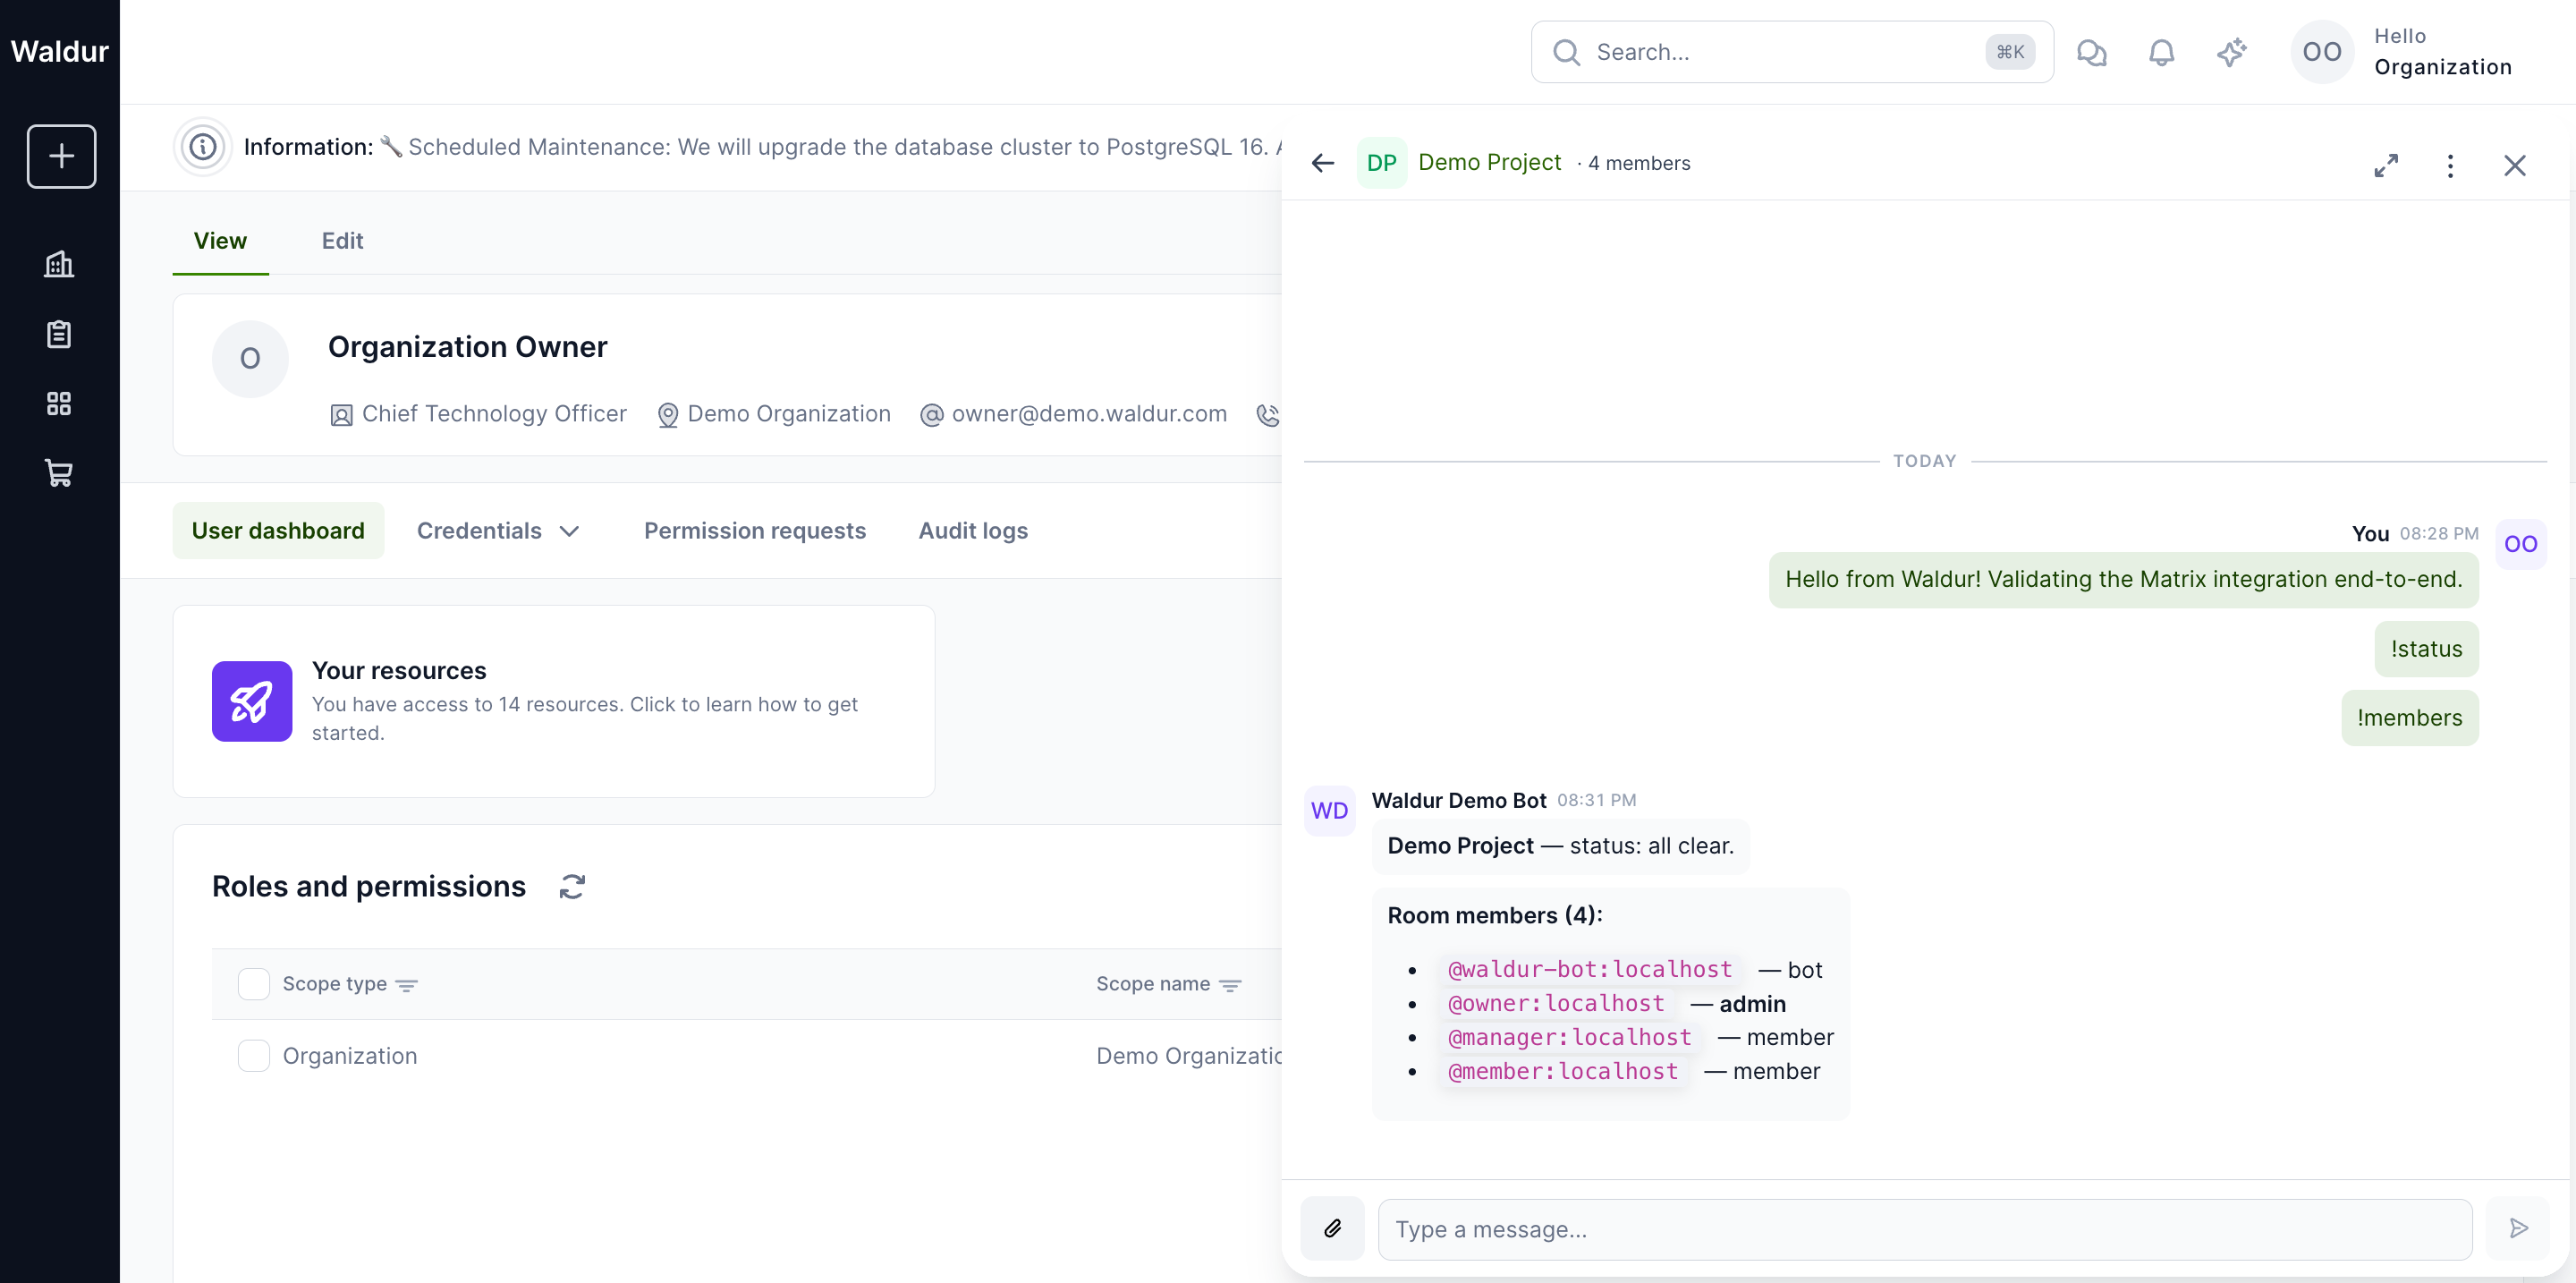Open the Permission requests tab
Image resolution: width=2576 pixels, height=1283 pixels.
[x=755, y=531]
